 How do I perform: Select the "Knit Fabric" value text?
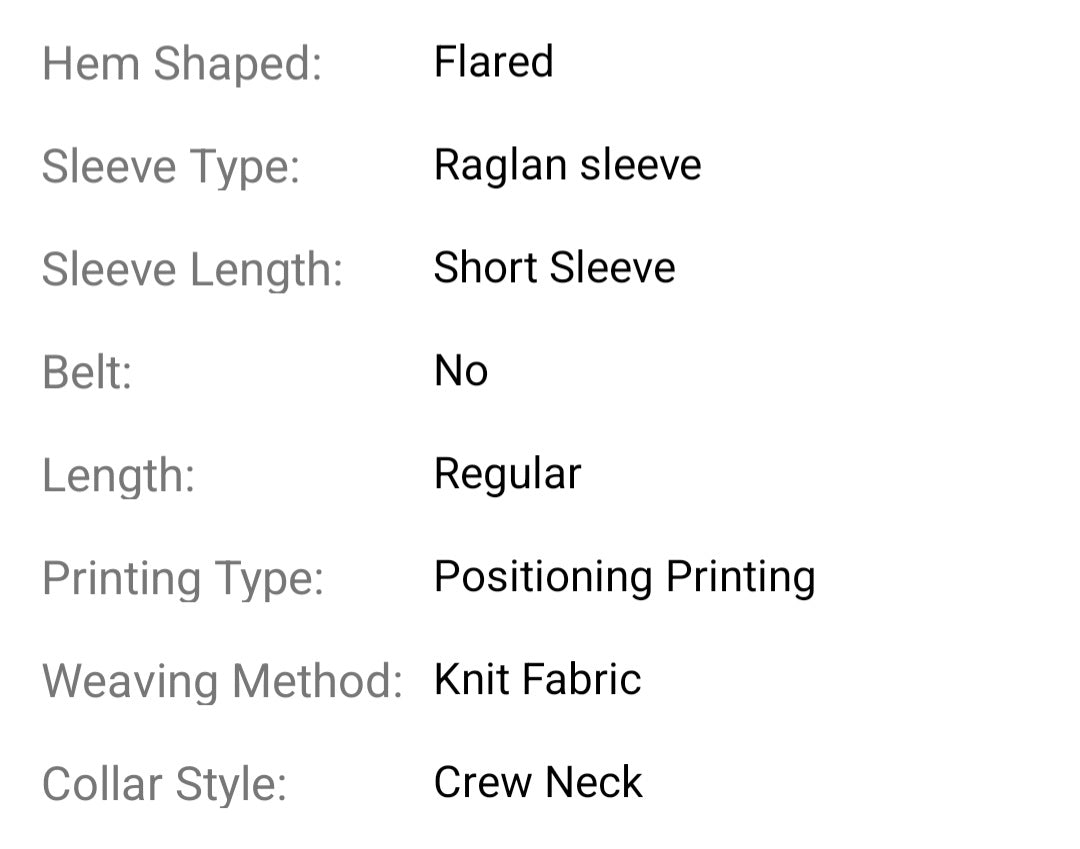[537, 680]
